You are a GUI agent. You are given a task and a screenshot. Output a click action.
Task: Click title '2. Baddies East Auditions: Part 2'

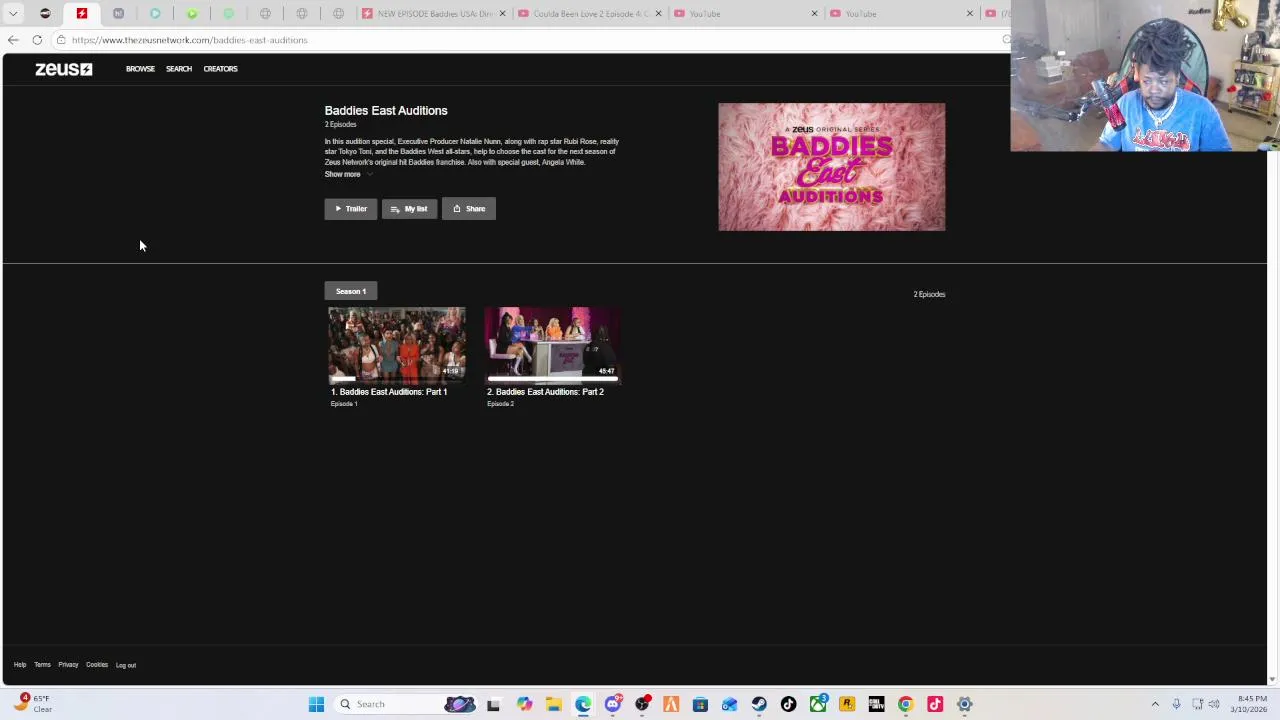tap(545, 392)
